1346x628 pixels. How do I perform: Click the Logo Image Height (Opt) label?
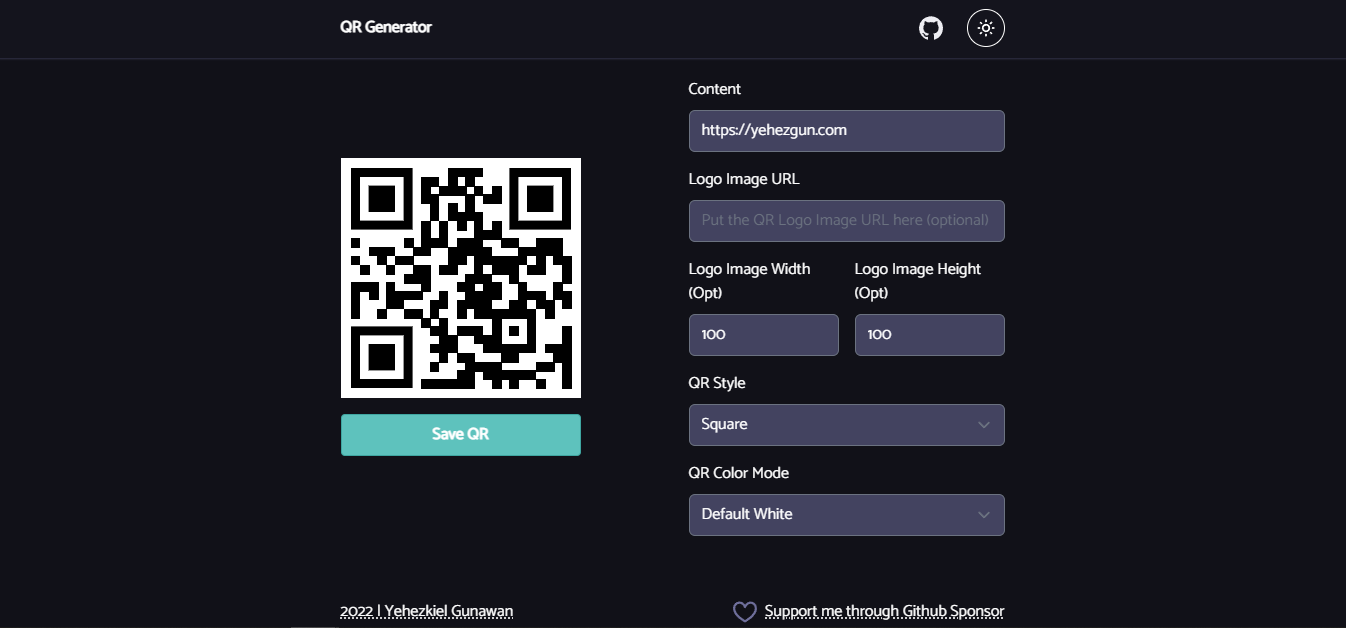(918, 281)
